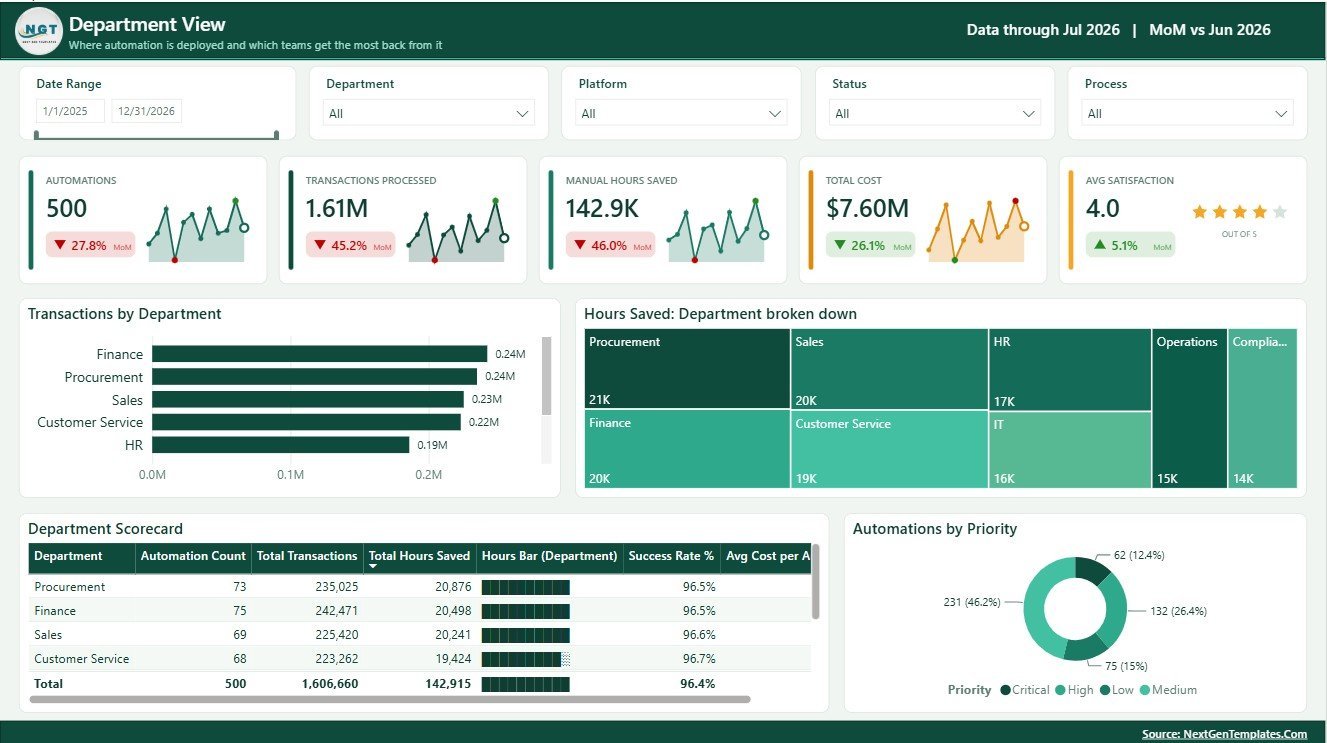This screenshot has width=1327, height=743.
Task: Click the Total Cost value $7.60M
Action: [867, 209]
